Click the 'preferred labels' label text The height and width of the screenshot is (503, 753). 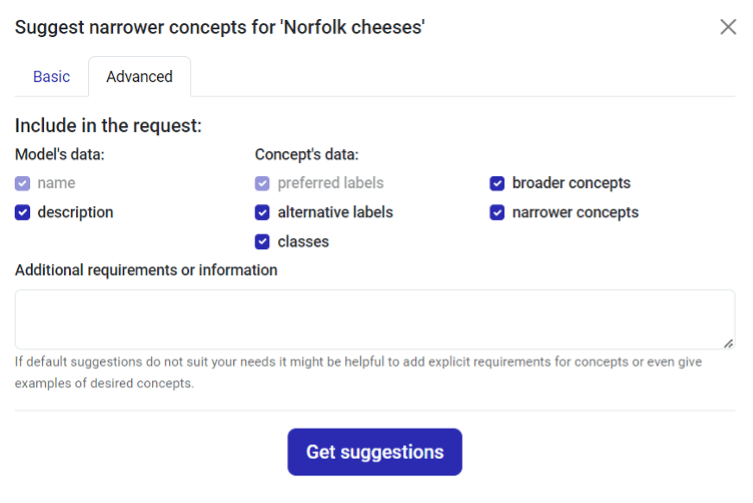(330, 183)
